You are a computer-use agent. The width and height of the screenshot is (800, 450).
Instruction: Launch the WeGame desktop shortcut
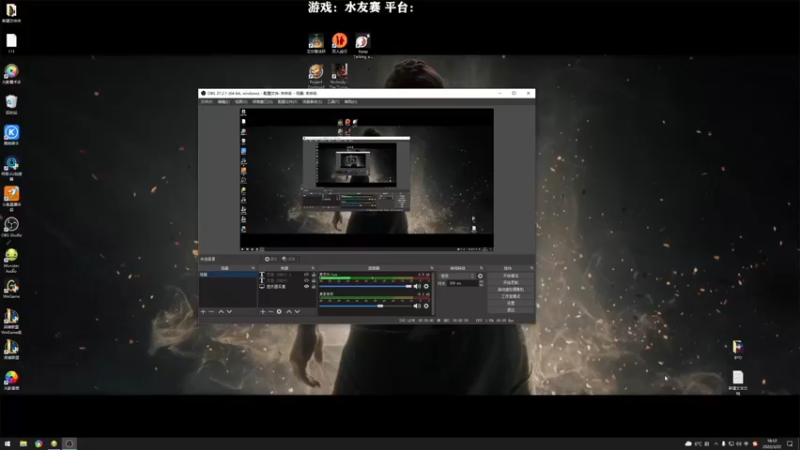pyautogui.click(x=11, y=288)
